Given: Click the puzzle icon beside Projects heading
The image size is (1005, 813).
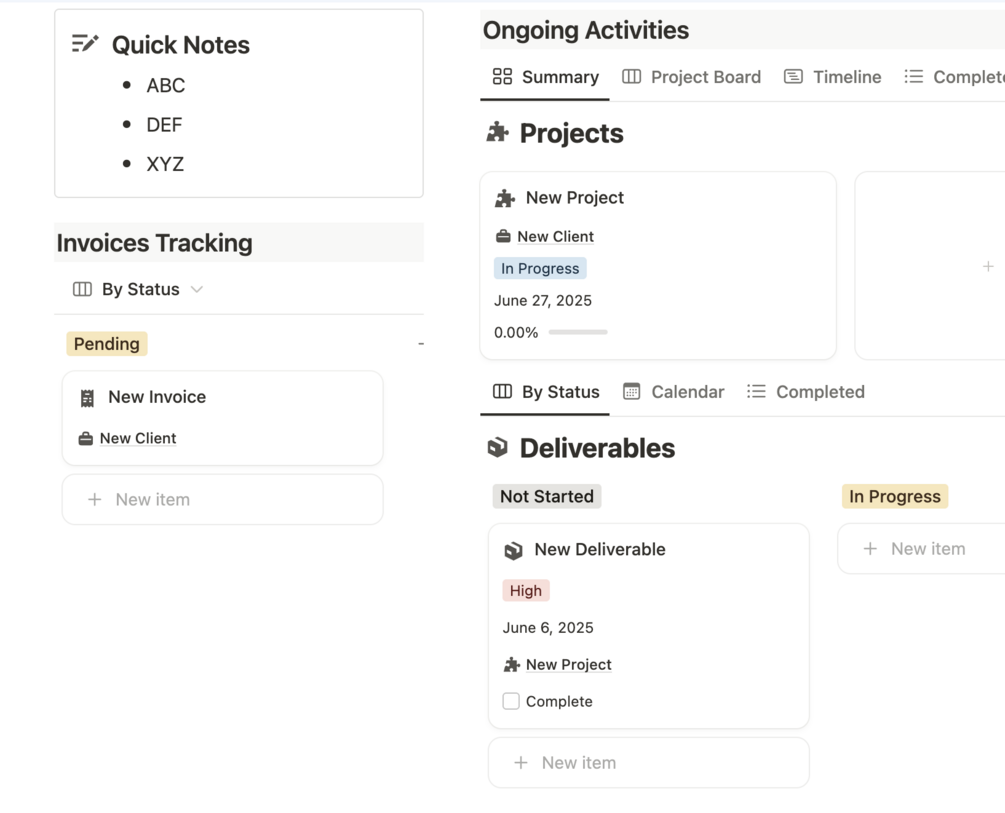Looking at the screenshot, I should 497,133.
